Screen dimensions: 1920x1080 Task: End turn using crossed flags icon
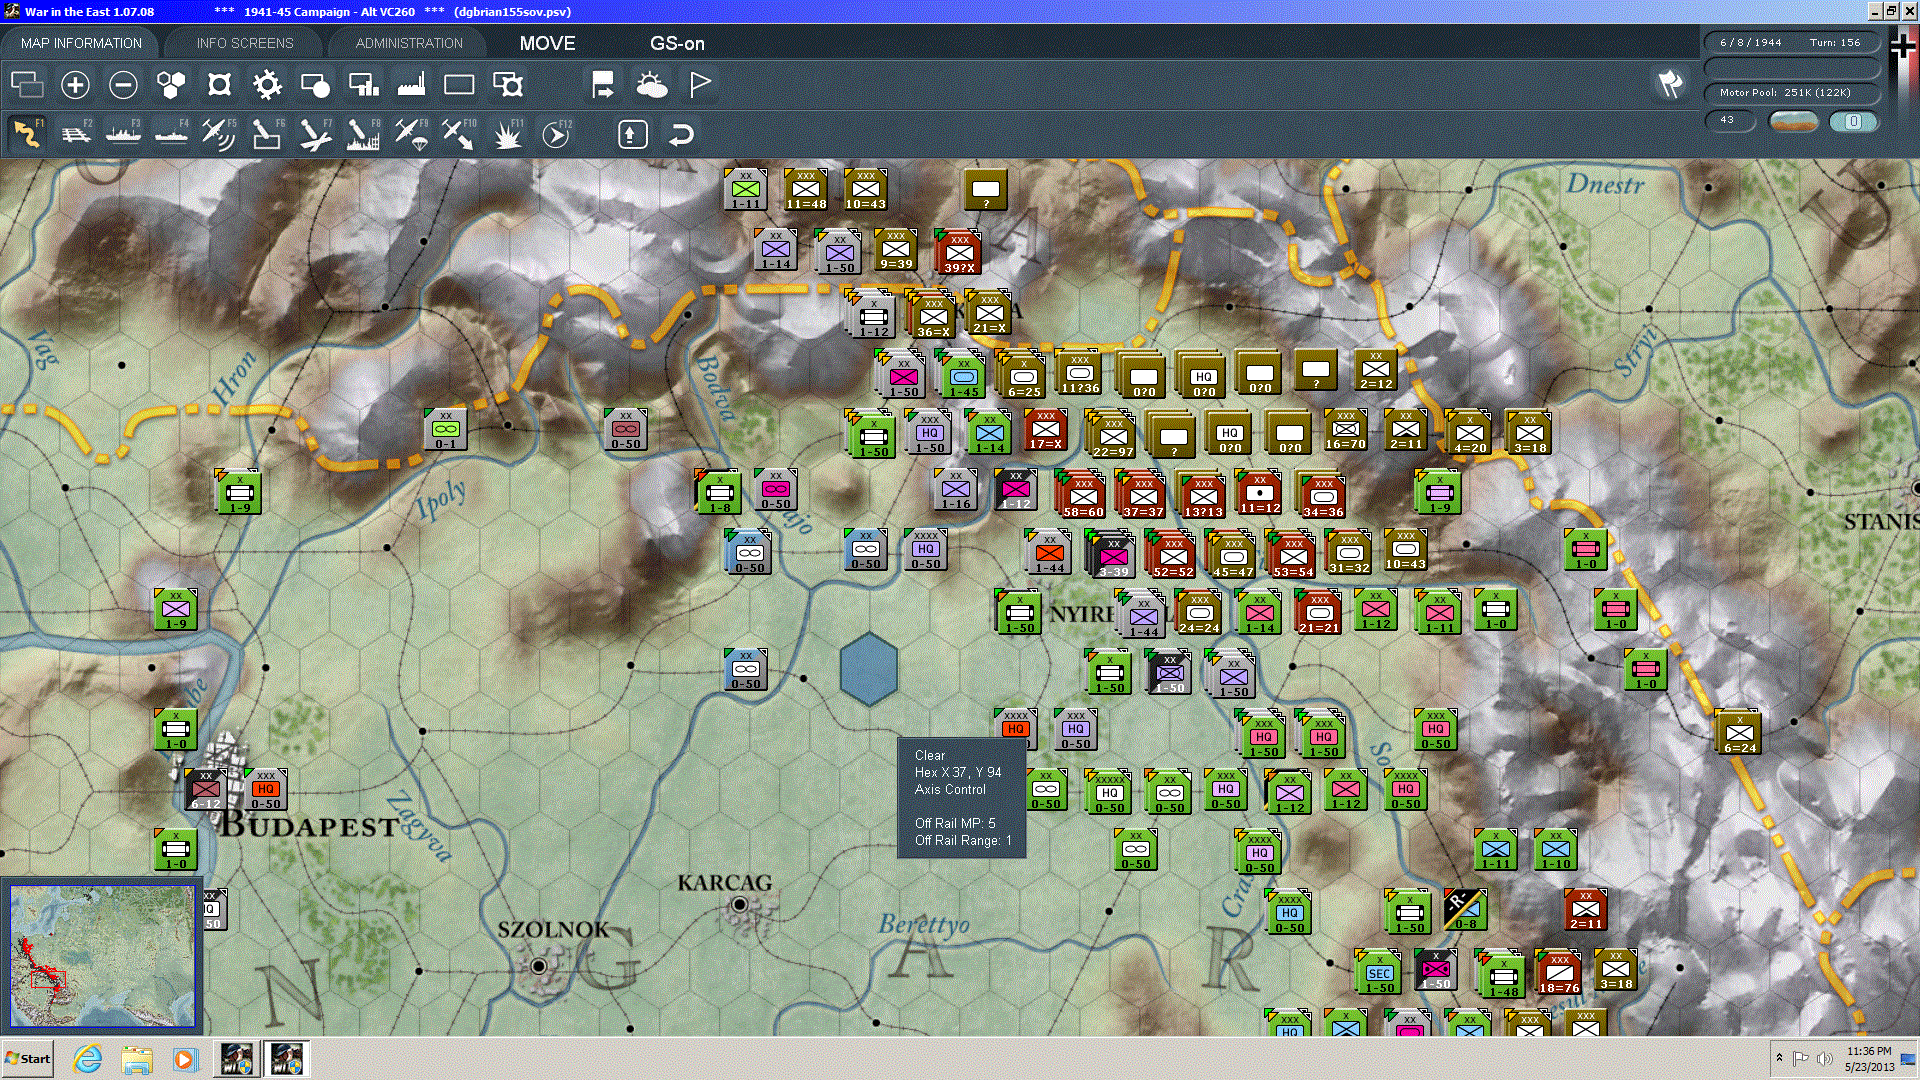tap(1669, 85)
